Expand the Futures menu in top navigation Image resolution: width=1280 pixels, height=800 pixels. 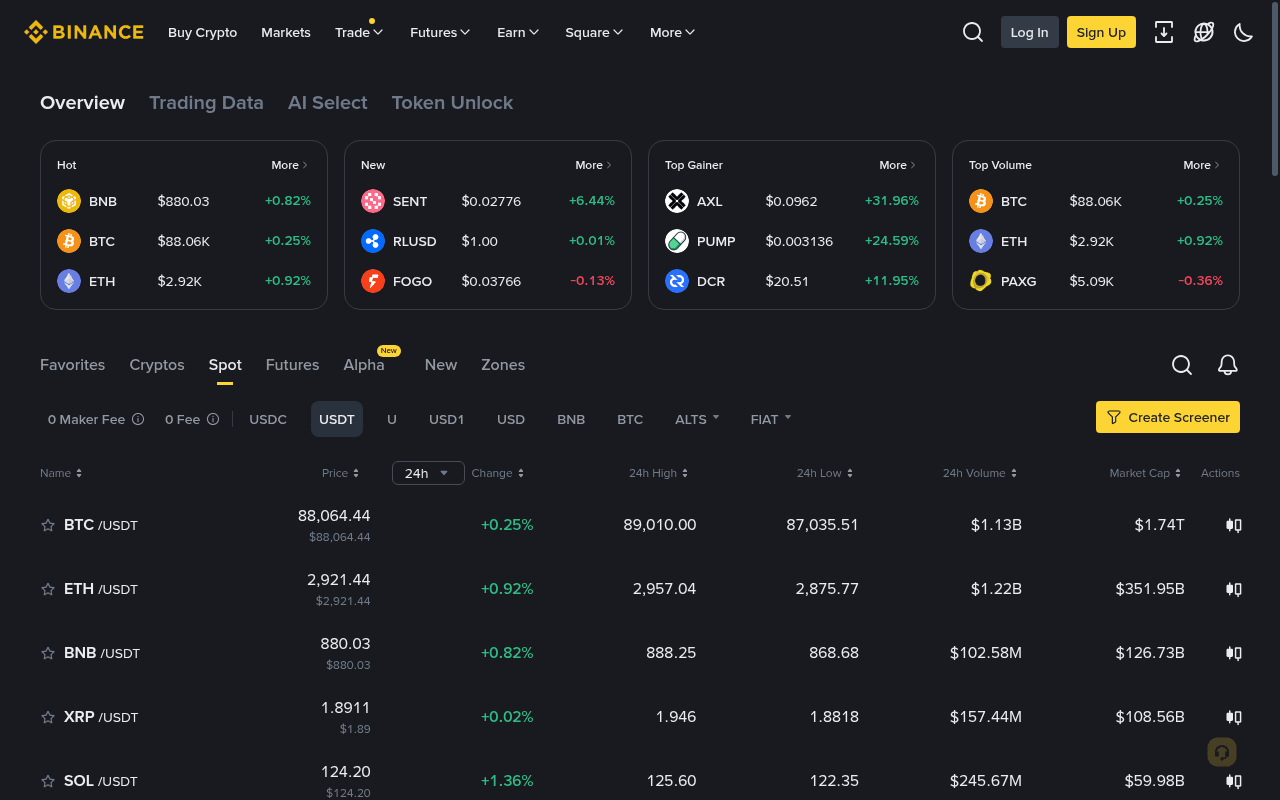pos(440,32)
